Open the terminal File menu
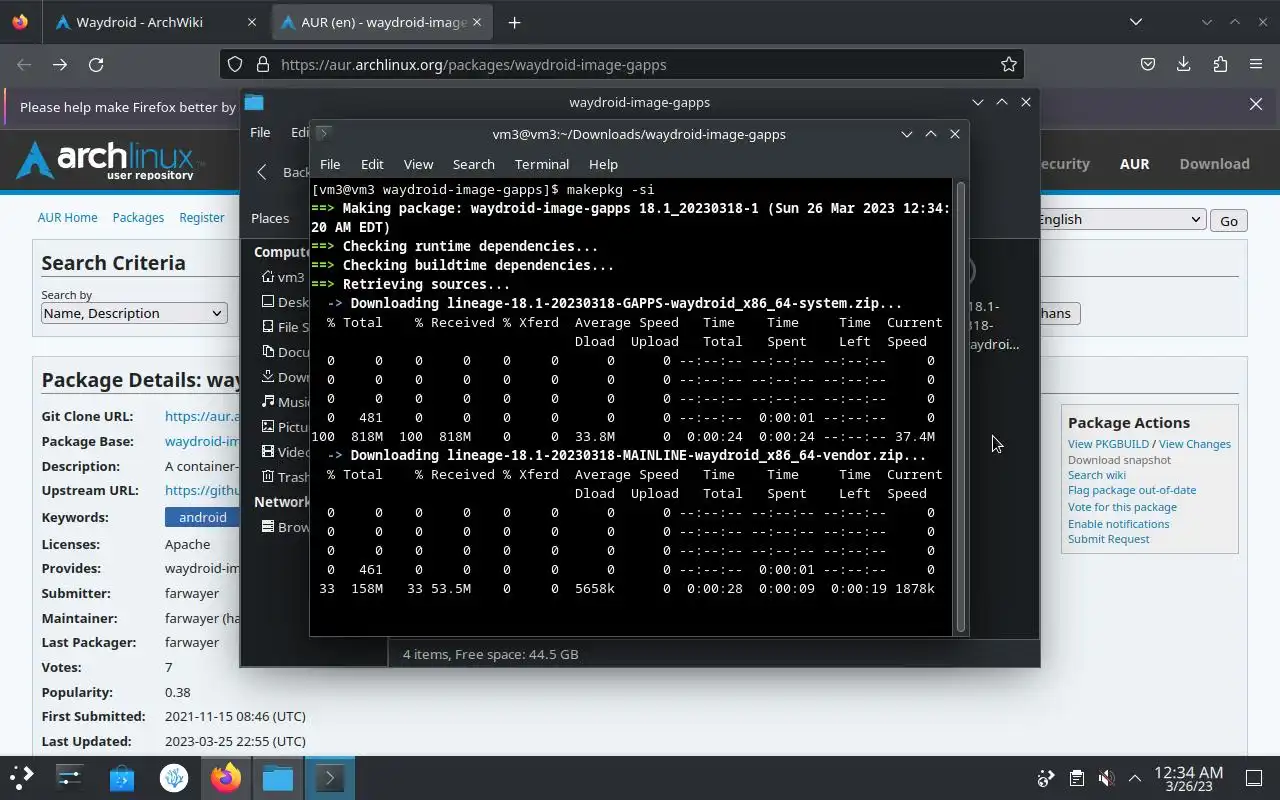This screenshot has height=800, width=1280. pyautogui.click(x=330, y=164)
